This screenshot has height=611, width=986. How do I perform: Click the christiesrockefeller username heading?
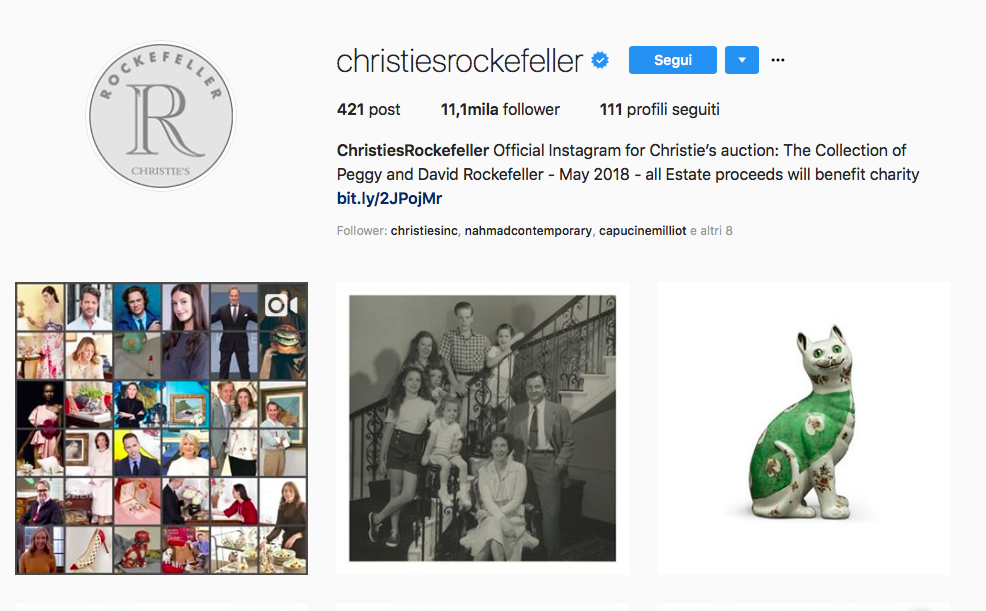[460, 61]
